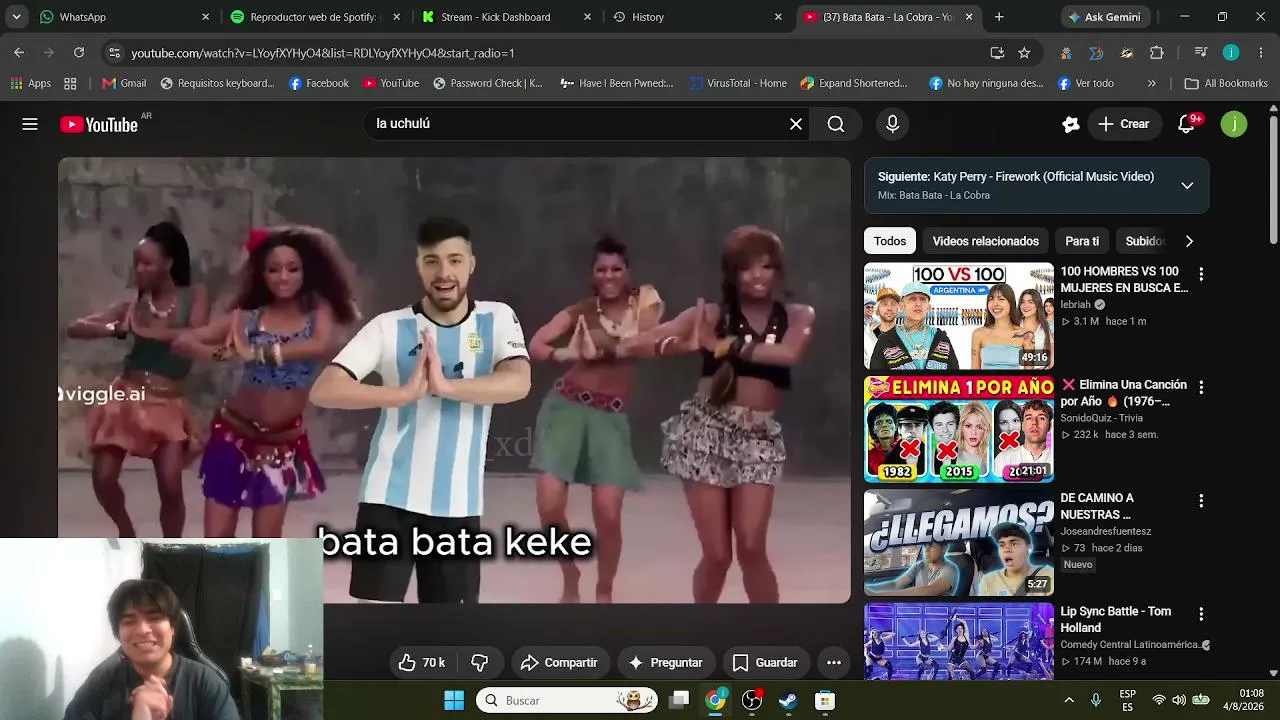
Task: Open the YouTube account avatar menu
Action: (1234, 124)
